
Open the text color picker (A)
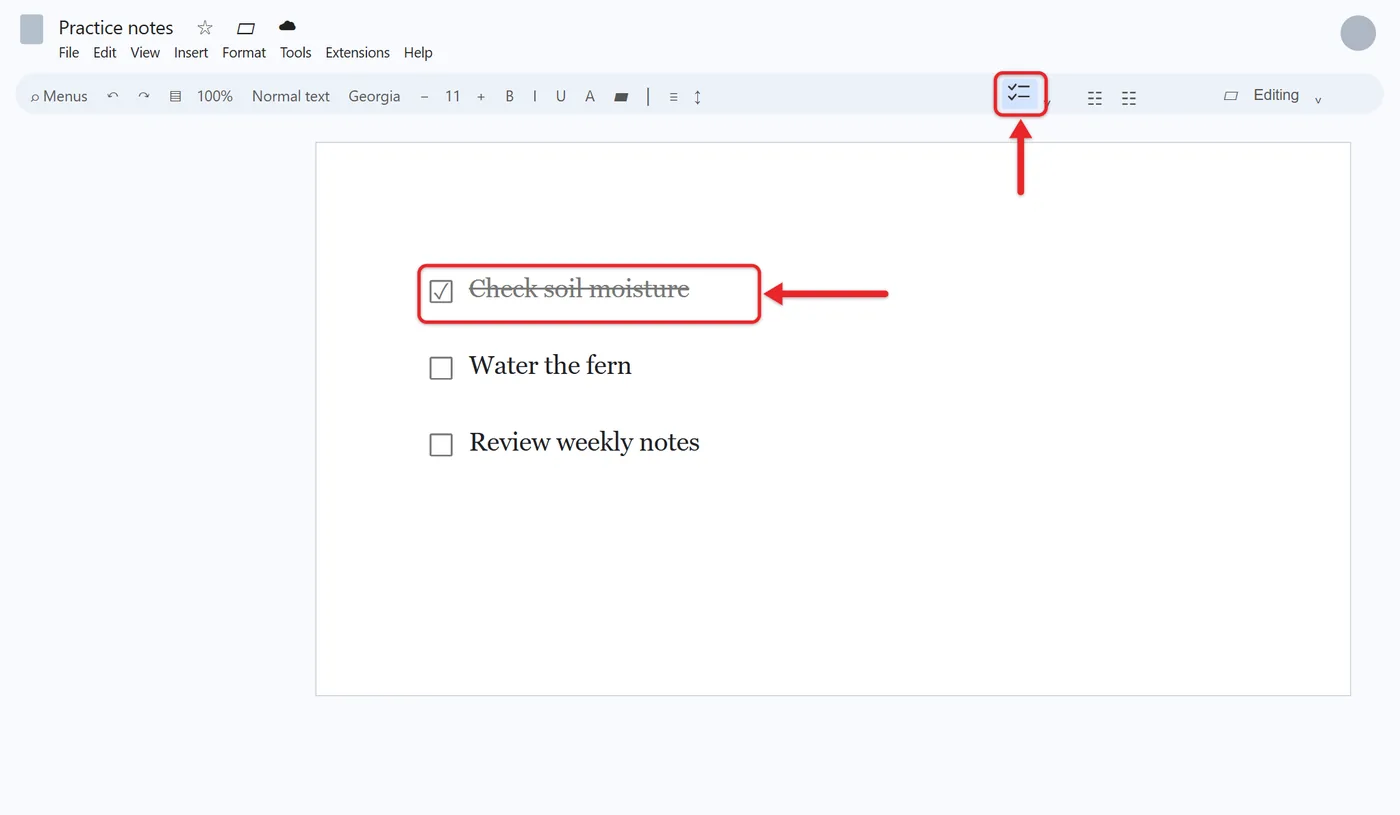click(x=590, y=96)
